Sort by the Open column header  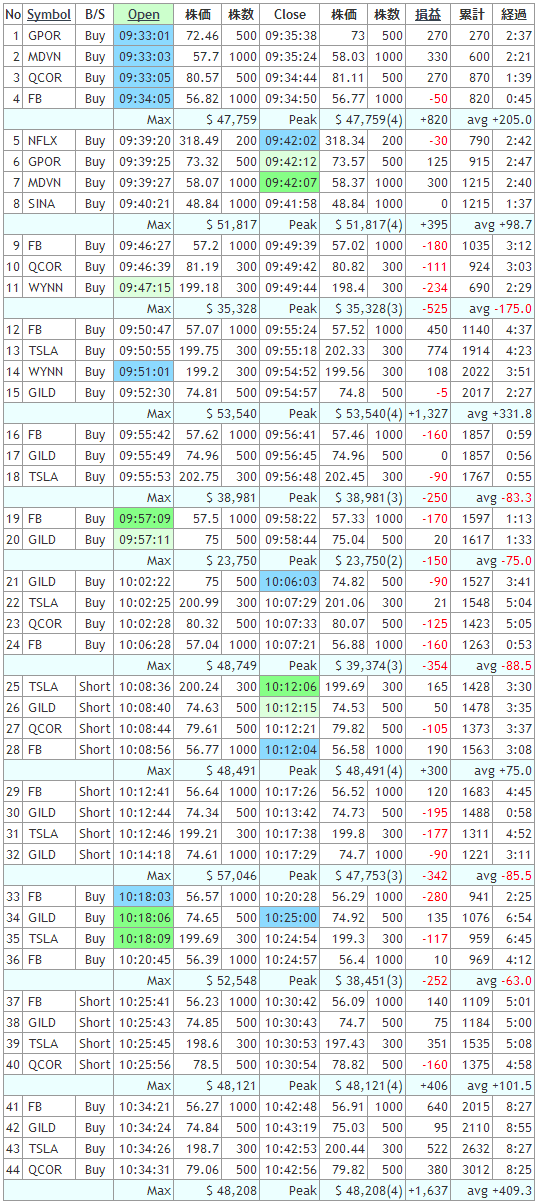tap(144, 15)
